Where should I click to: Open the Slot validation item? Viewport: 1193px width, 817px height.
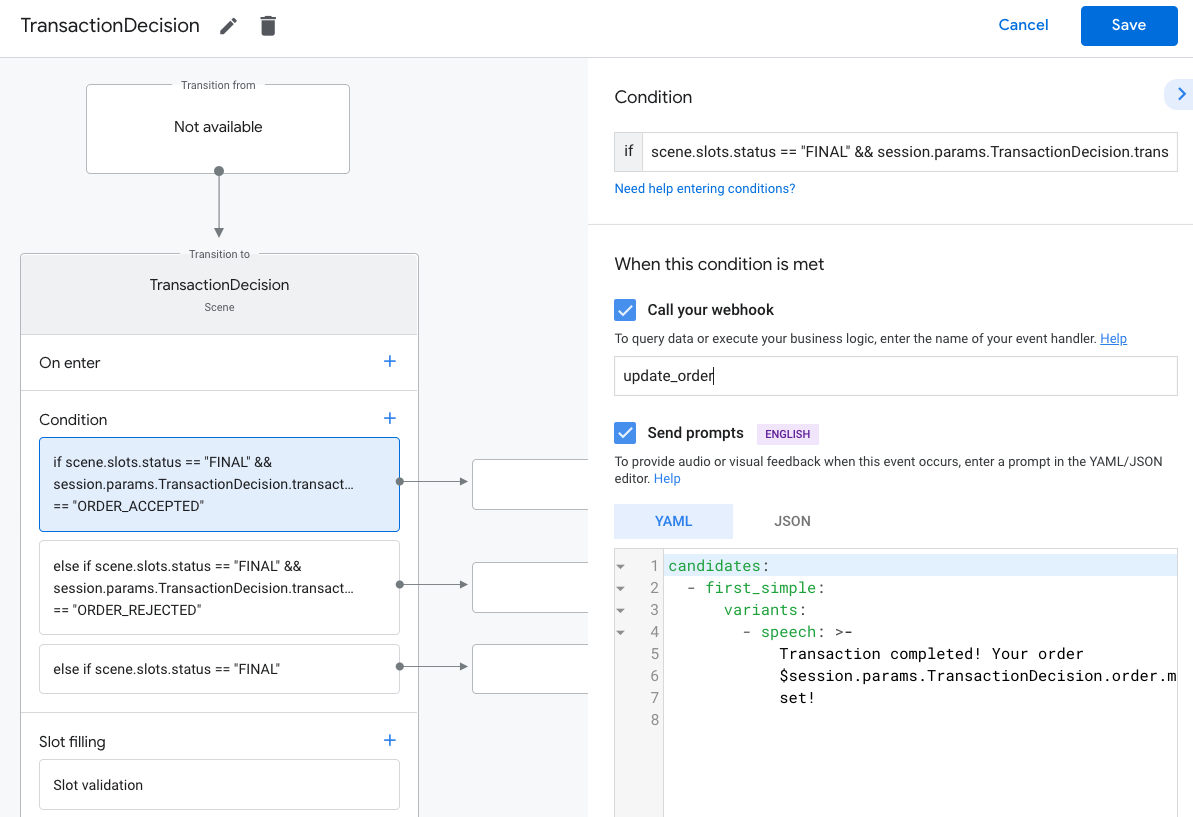click(x=219, y=785)
